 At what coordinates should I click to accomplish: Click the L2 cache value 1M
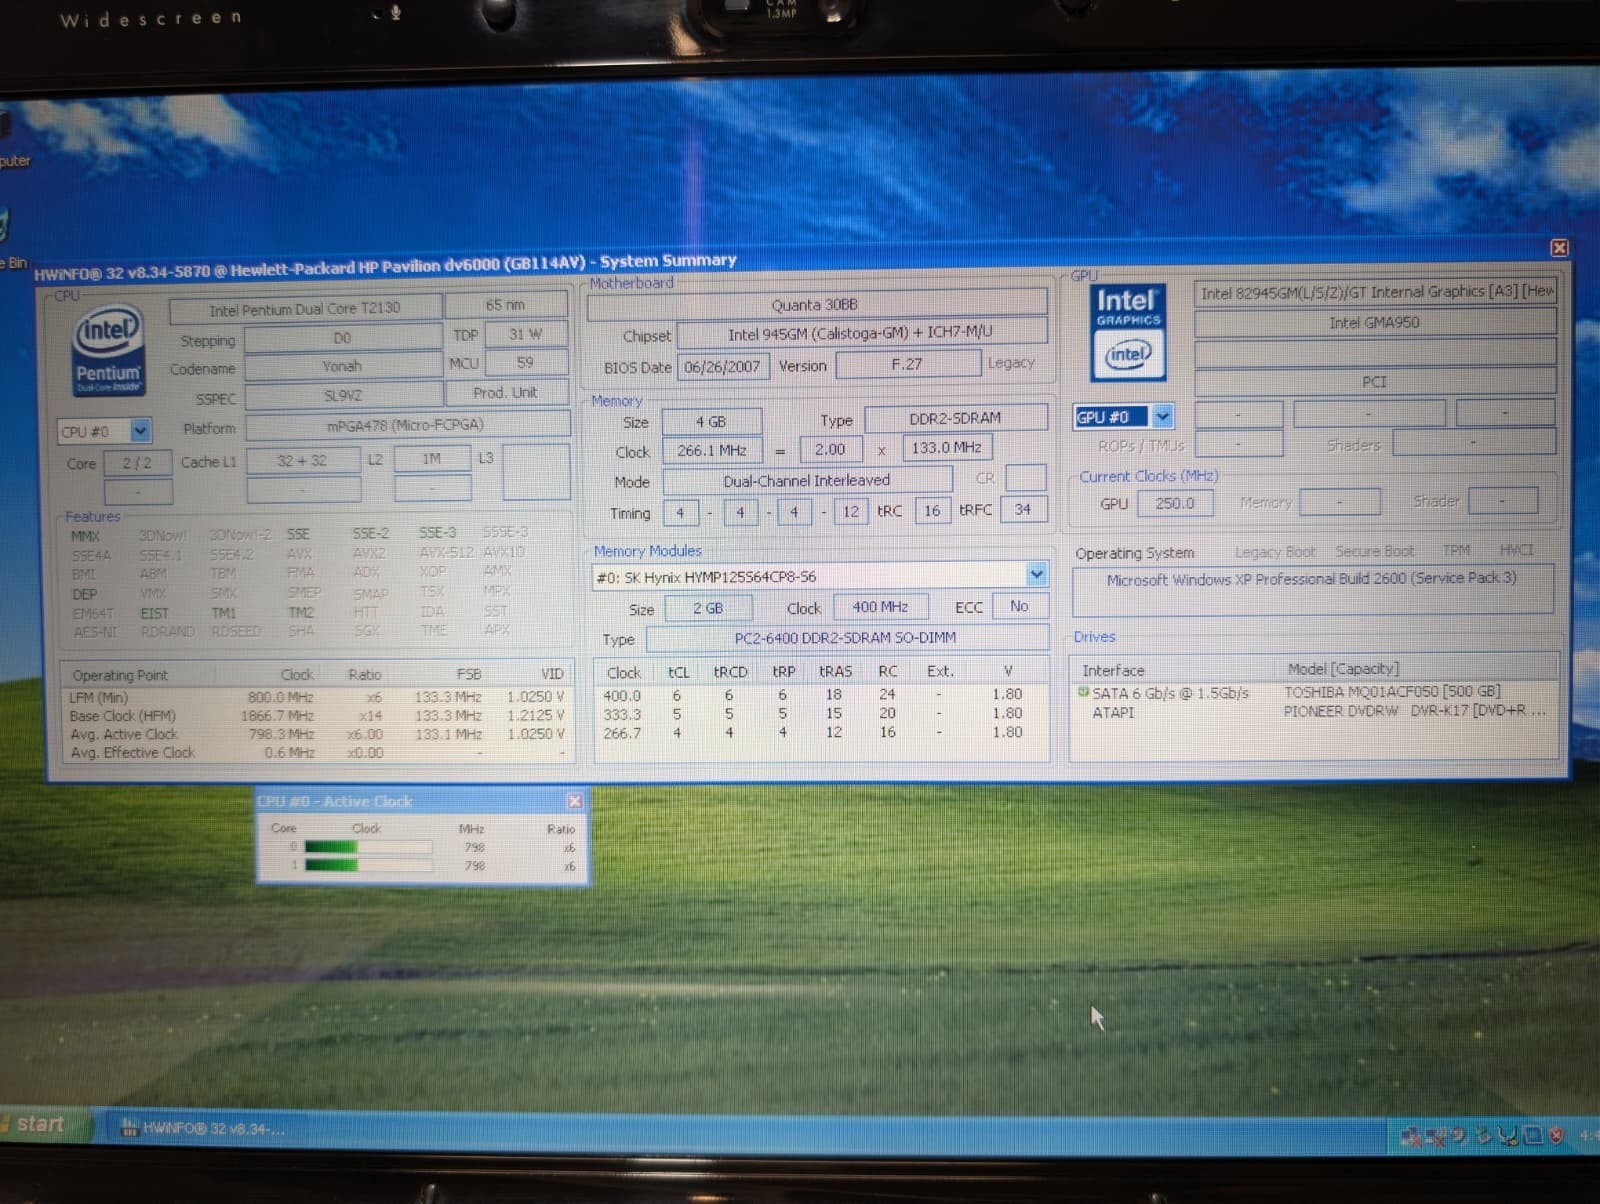[432, 459]
